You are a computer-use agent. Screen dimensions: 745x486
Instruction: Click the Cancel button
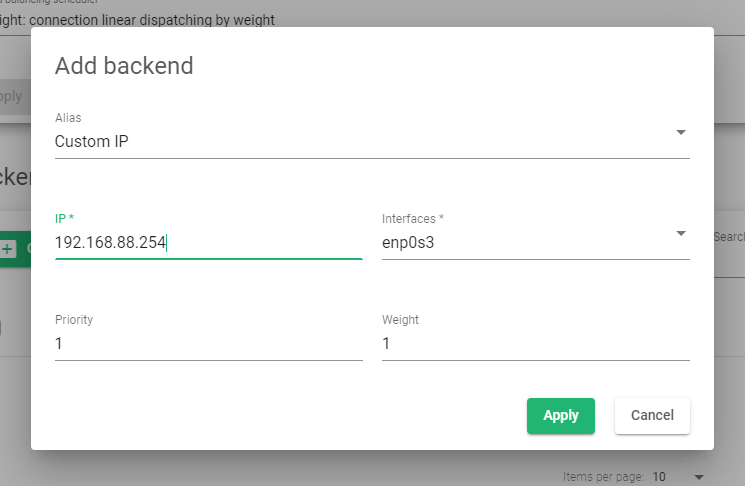(x=652, y=416)
